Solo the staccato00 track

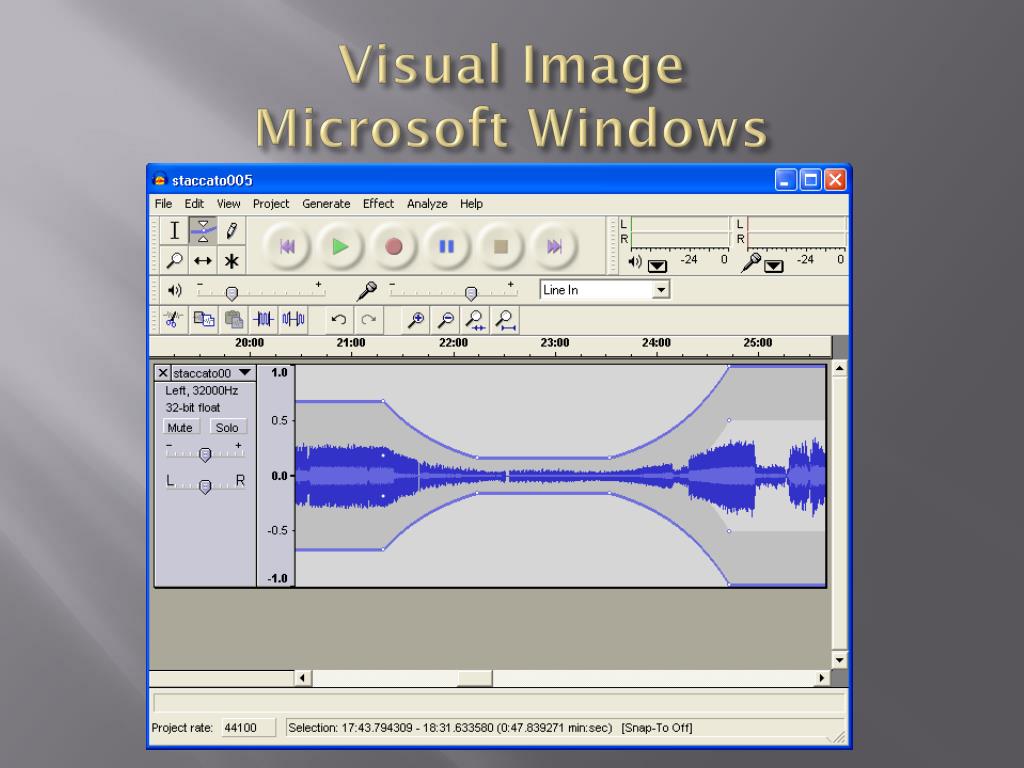227,427
